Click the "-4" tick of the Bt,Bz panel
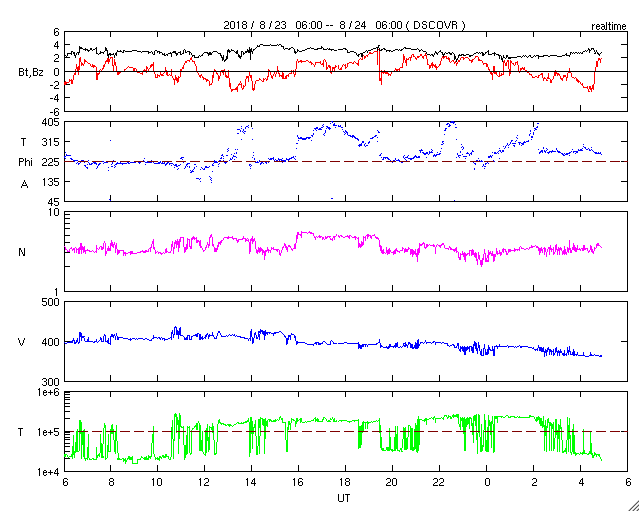 coord(55,98)
